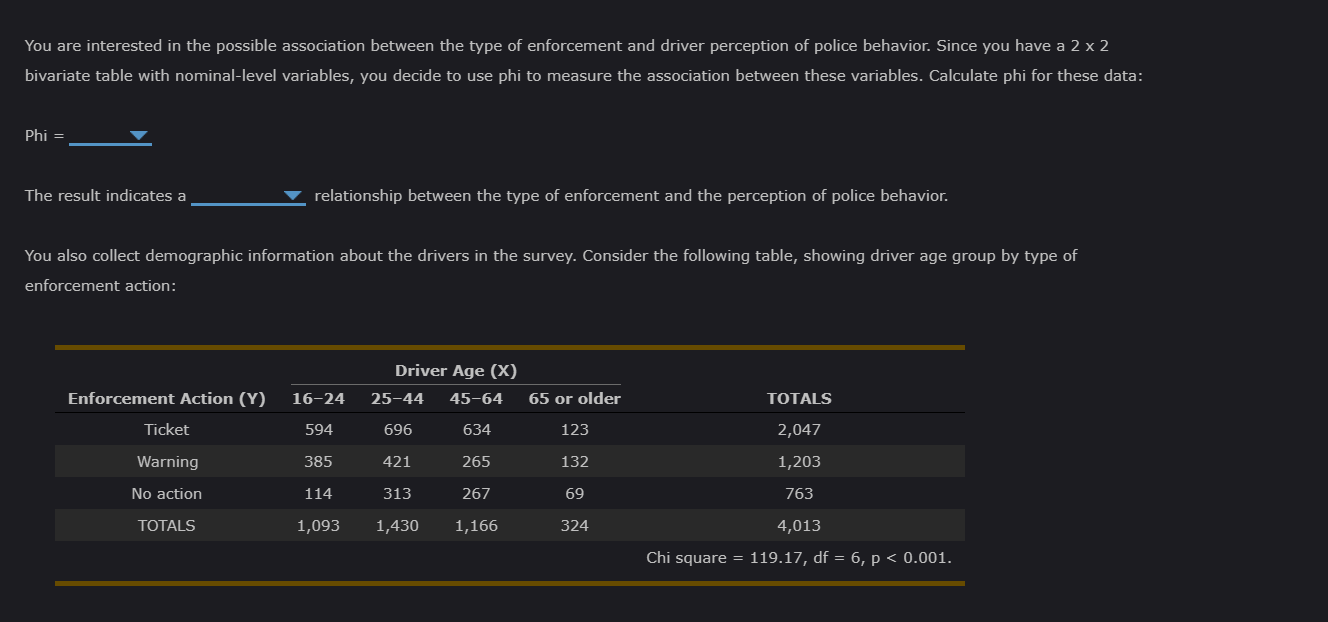Select the No action row label
1328x622 pixels.
coord(166,494)
